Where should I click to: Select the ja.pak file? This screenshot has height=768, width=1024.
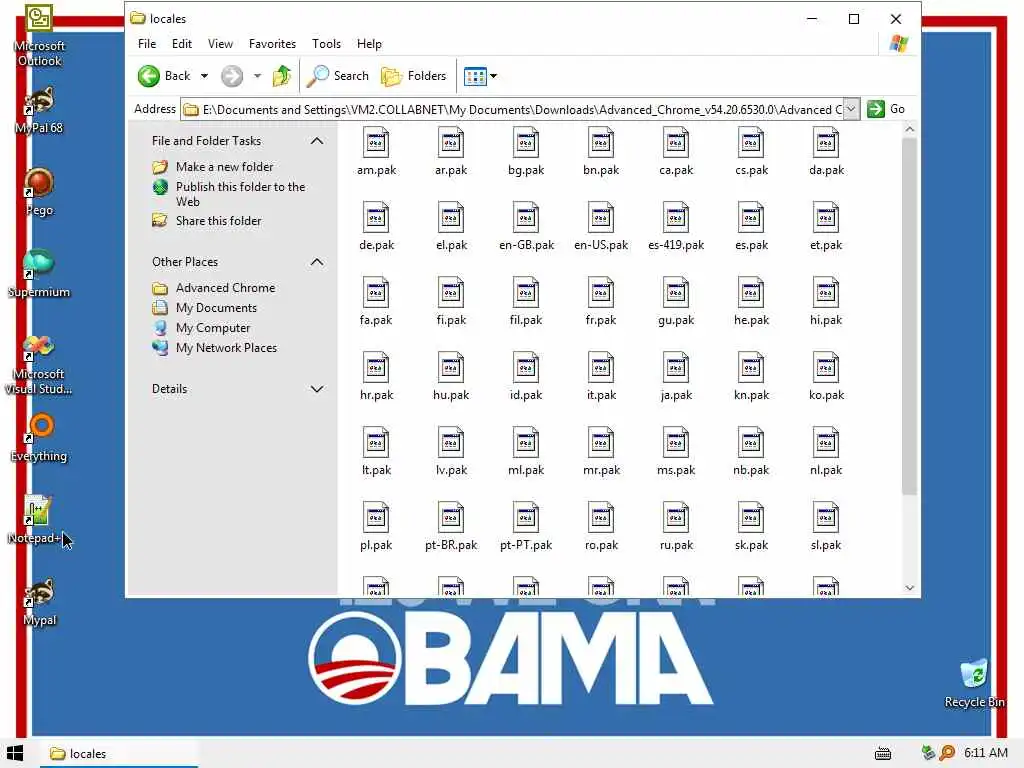coord(676,378)
